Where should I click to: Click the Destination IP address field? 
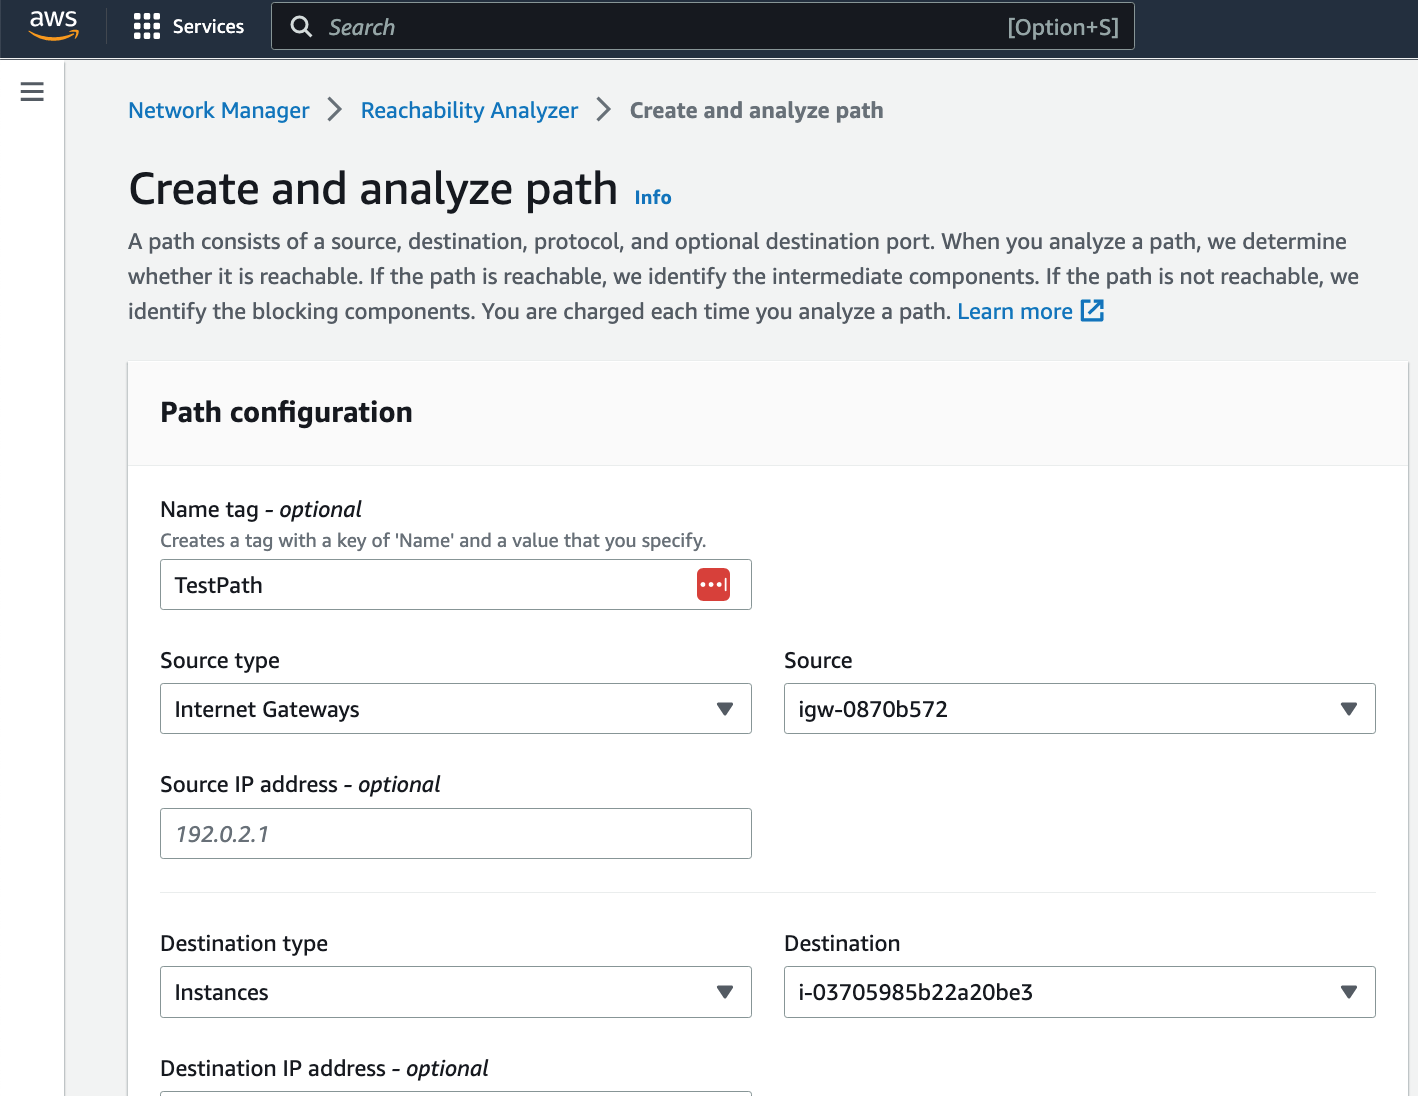(455, 1093)
